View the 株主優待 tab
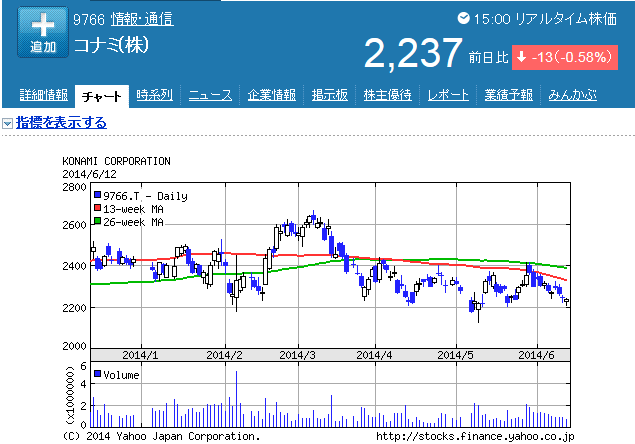635x444 pixels. (x=388, y=95)
